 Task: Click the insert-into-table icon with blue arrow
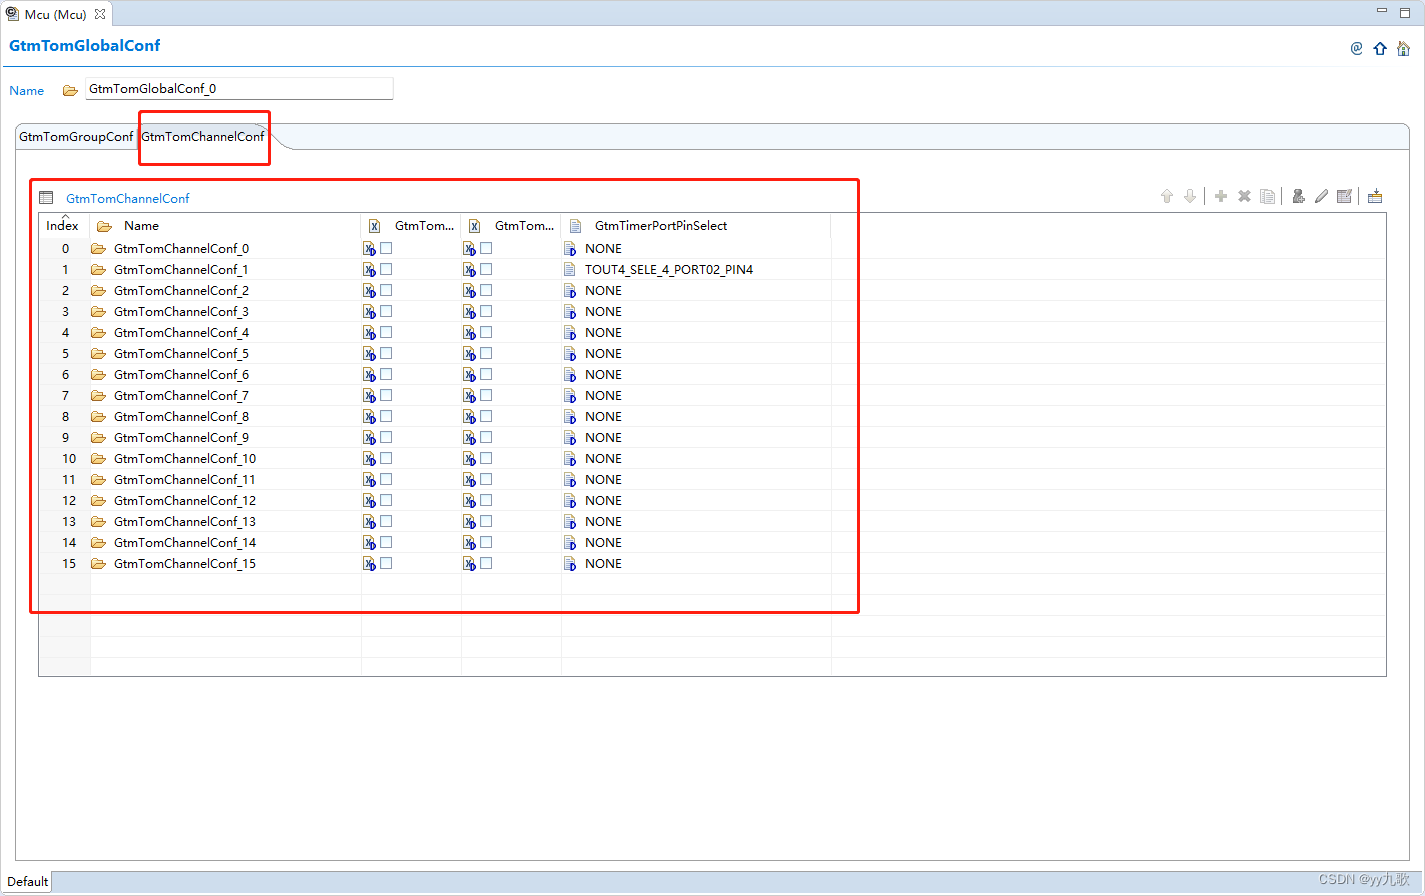[1375, 196]
